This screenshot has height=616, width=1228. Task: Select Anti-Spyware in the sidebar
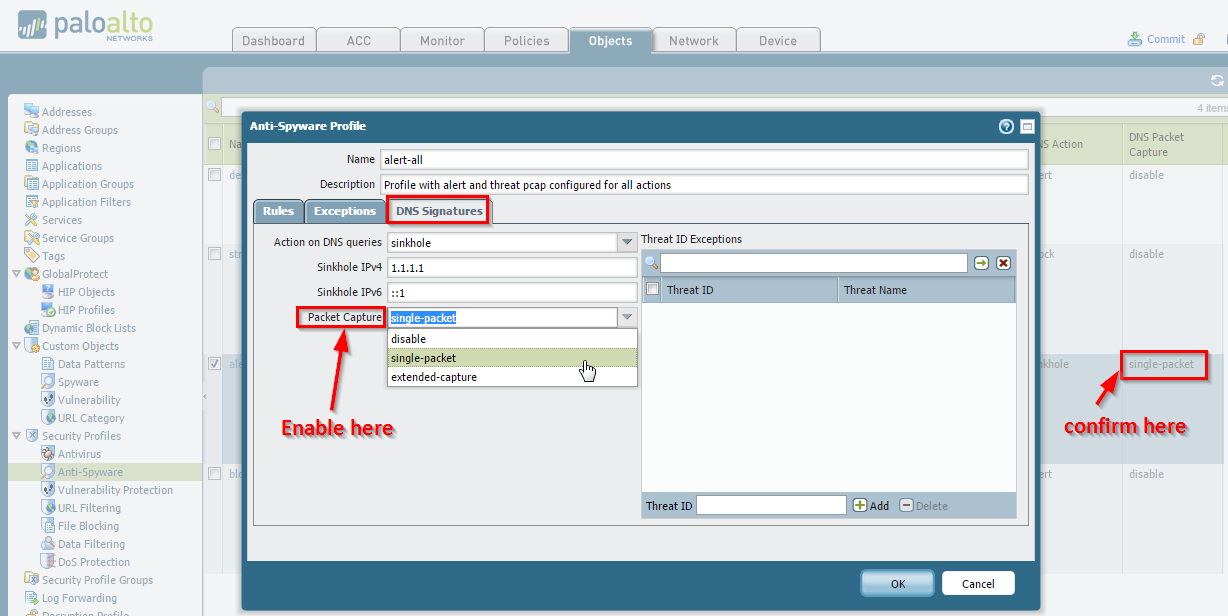point(90,472)
